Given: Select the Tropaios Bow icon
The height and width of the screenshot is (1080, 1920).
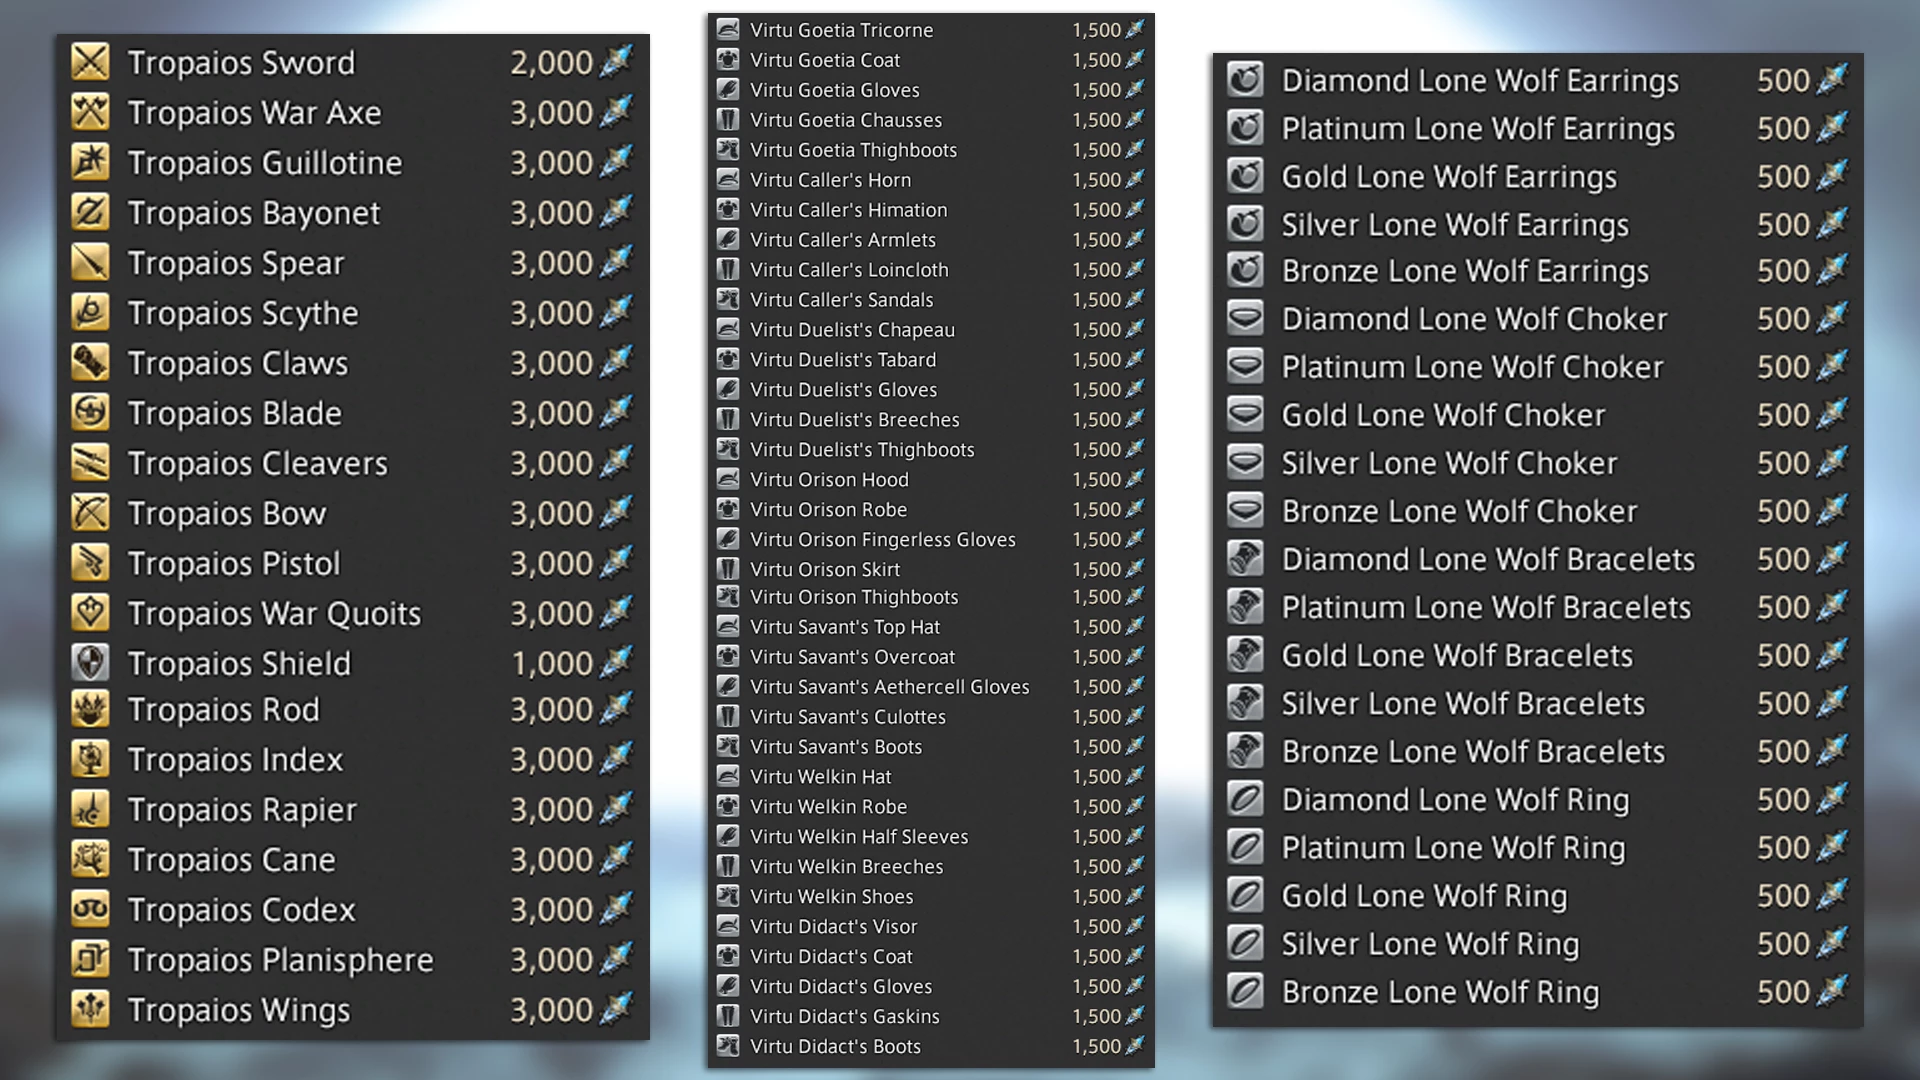Looking at the screenshot, I should (x=90, y=513).
